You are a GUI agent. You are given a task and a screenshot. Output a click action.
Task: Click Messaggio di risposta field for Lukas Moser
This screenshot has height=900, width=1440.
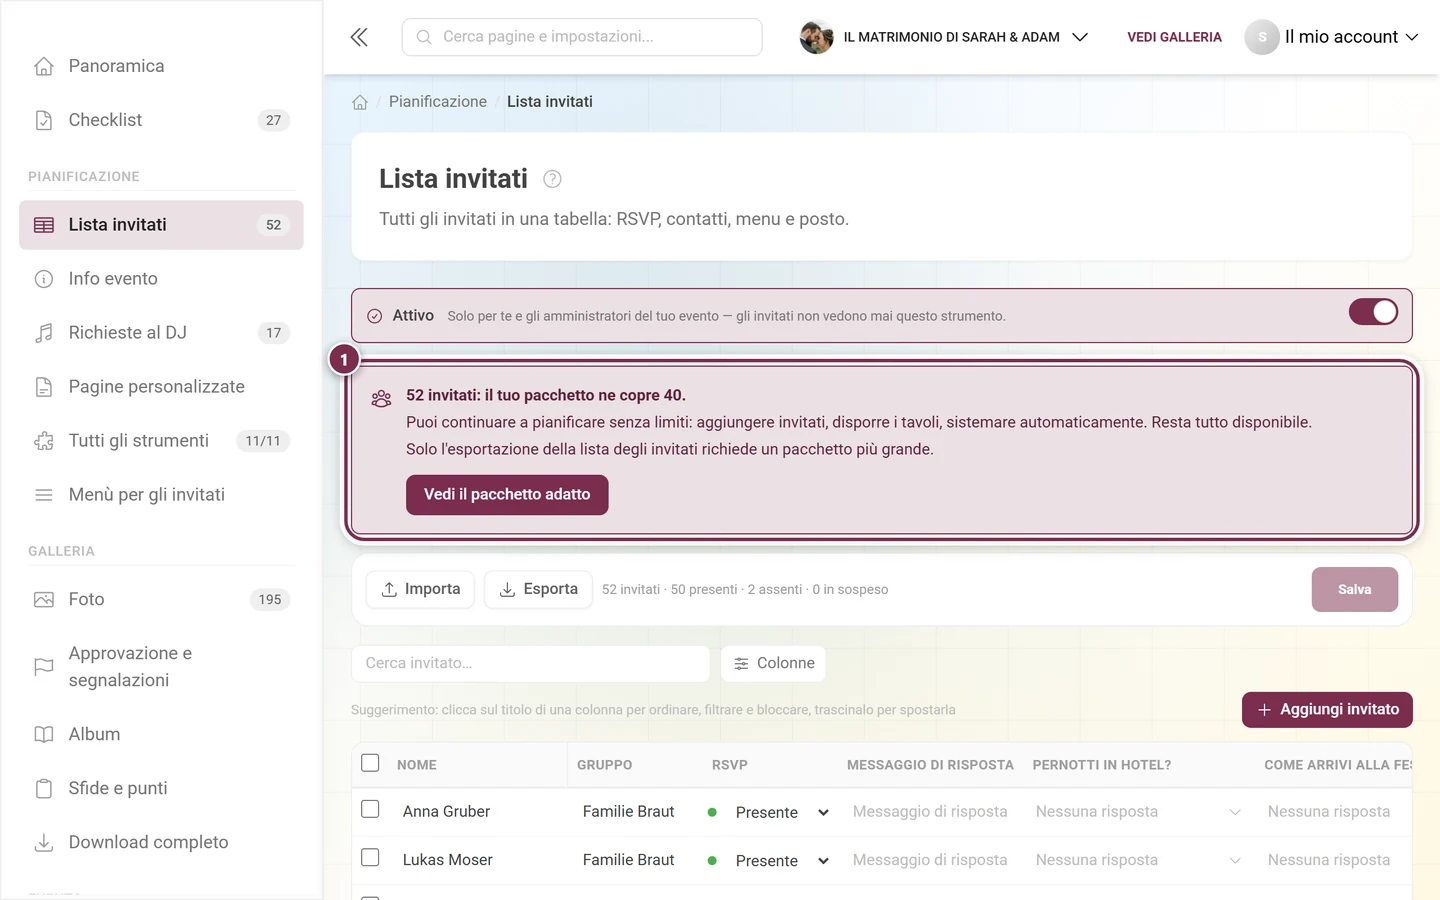point(930,860)
